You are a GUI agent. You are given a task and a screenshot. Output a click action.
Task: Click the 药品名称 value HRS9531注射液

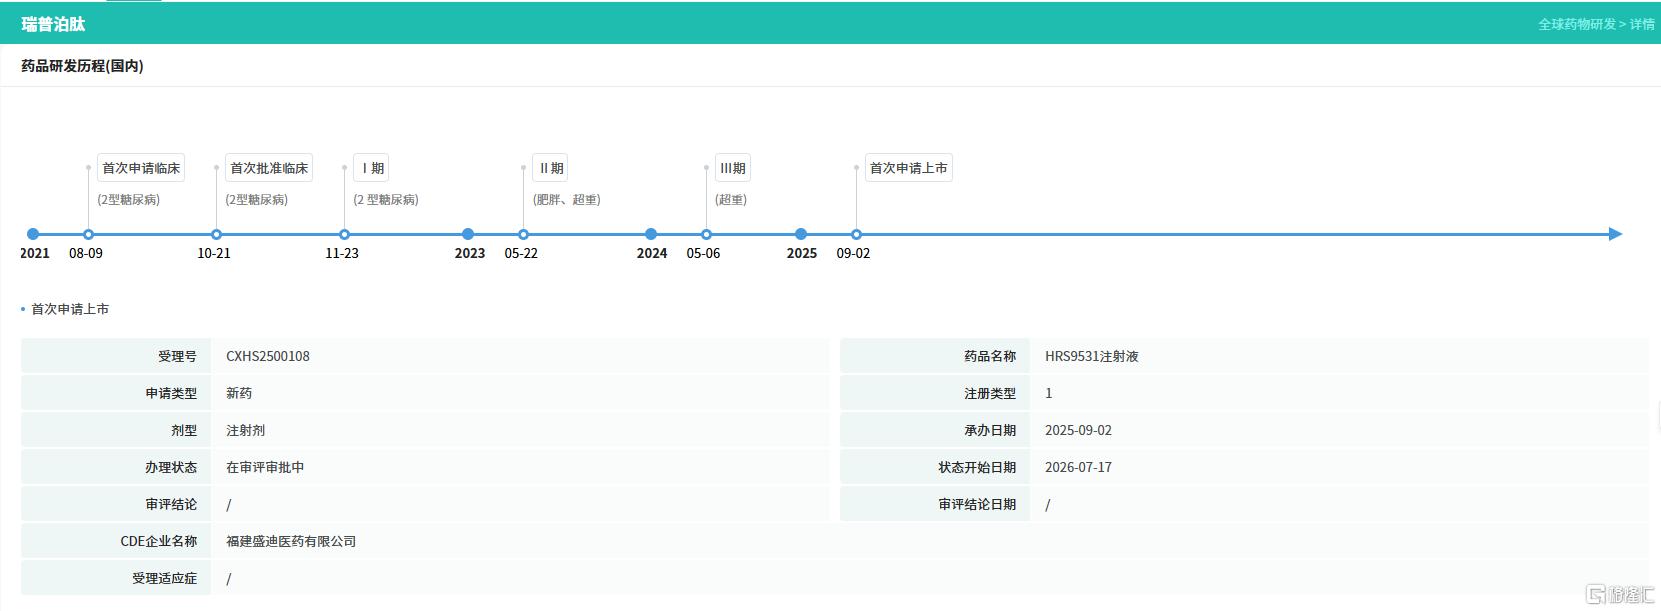[1092, 356]
